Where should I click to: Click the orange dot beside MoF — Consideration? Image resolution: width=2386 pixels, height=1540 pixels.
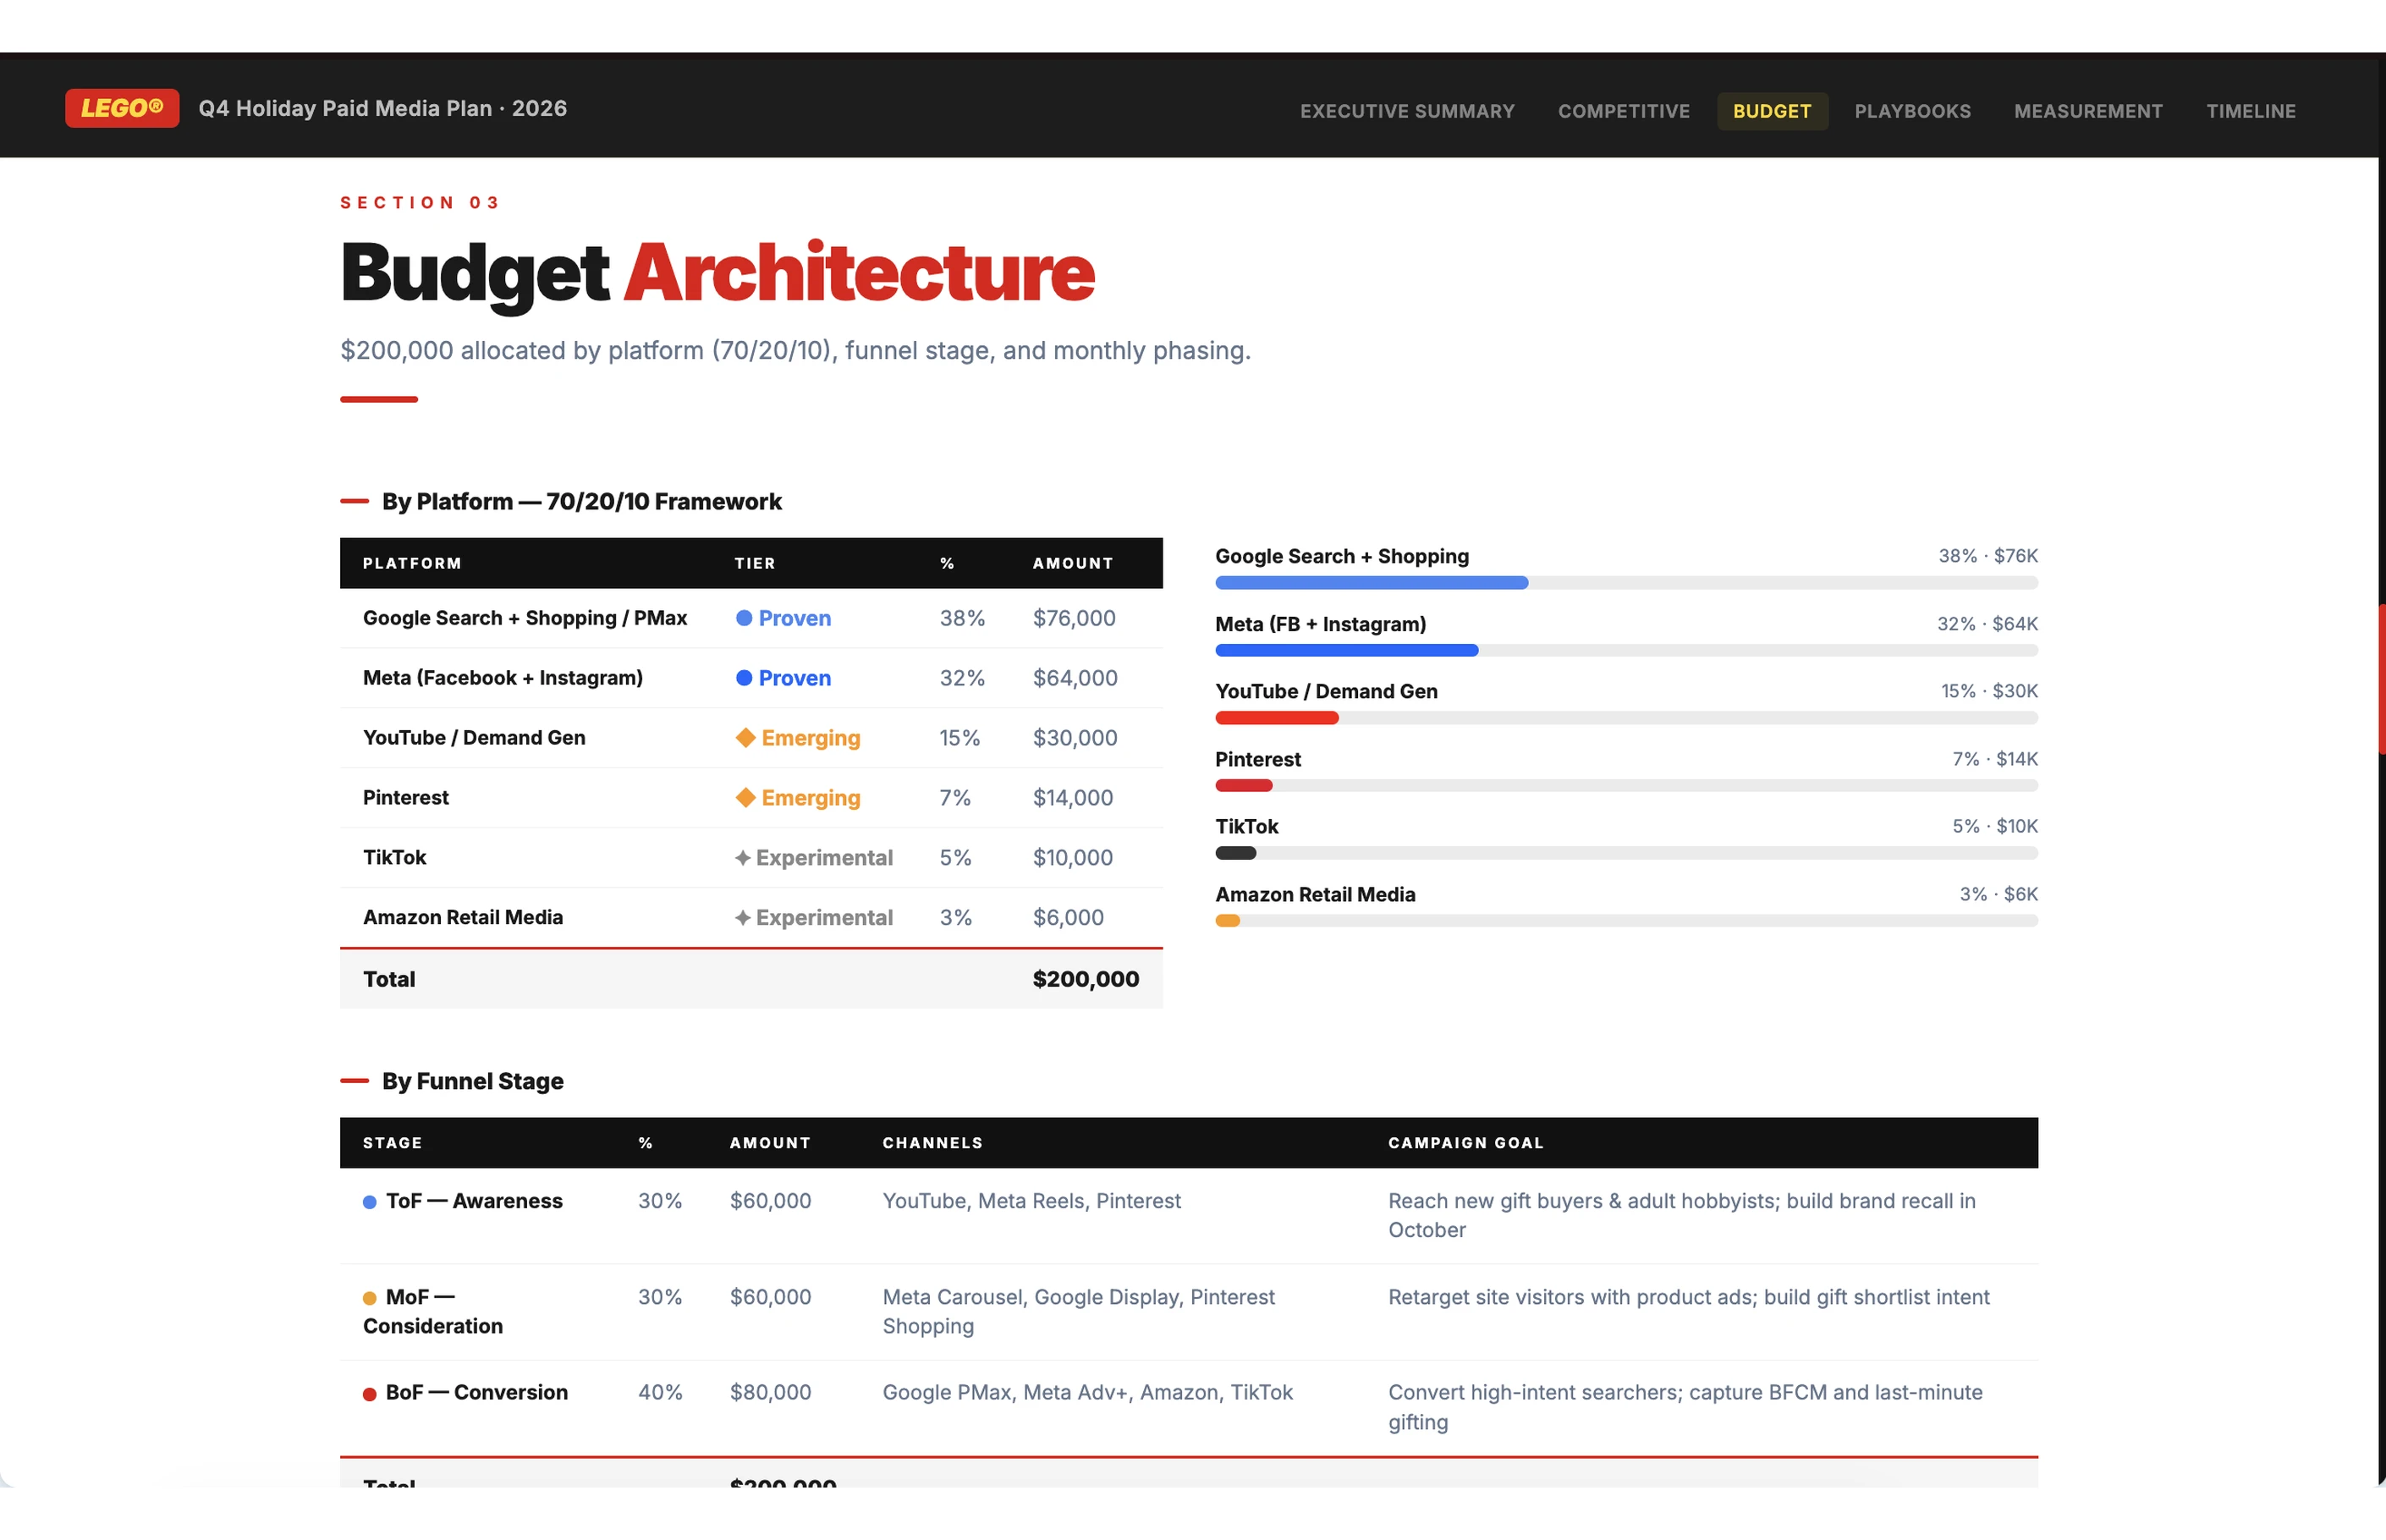[x=369, y=1298]
